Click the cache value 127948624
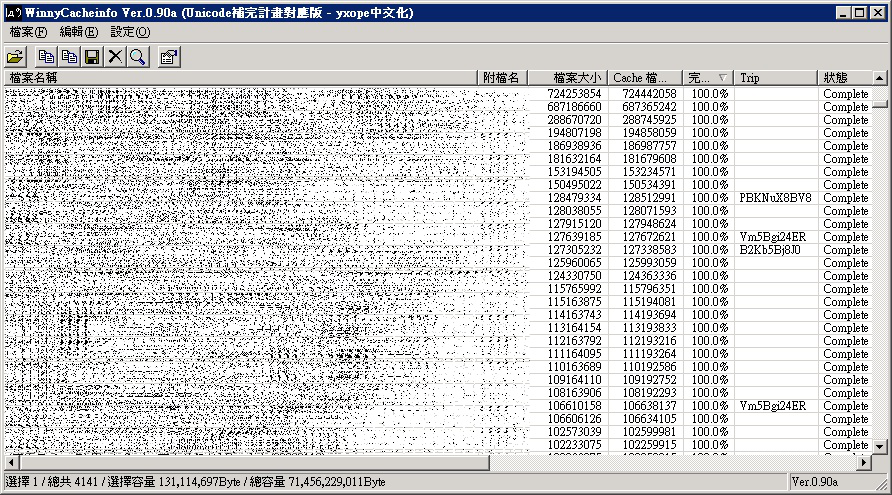 tap(649, 224)
